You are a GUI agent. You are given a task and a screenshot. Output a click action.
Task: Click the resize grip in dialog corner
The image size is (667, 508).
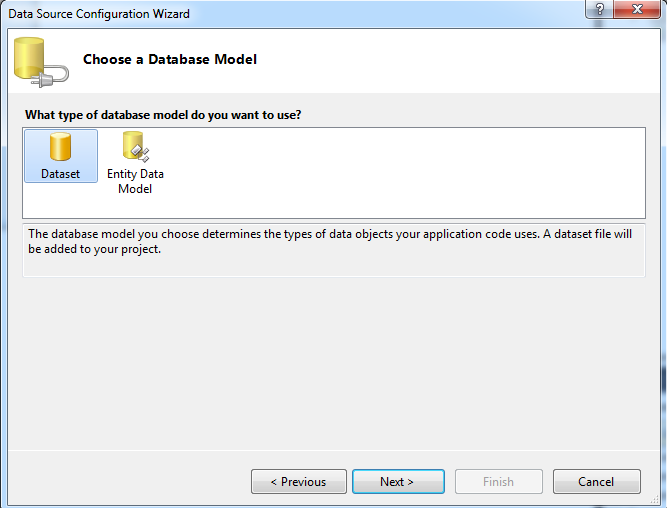[x=655, y=500]
